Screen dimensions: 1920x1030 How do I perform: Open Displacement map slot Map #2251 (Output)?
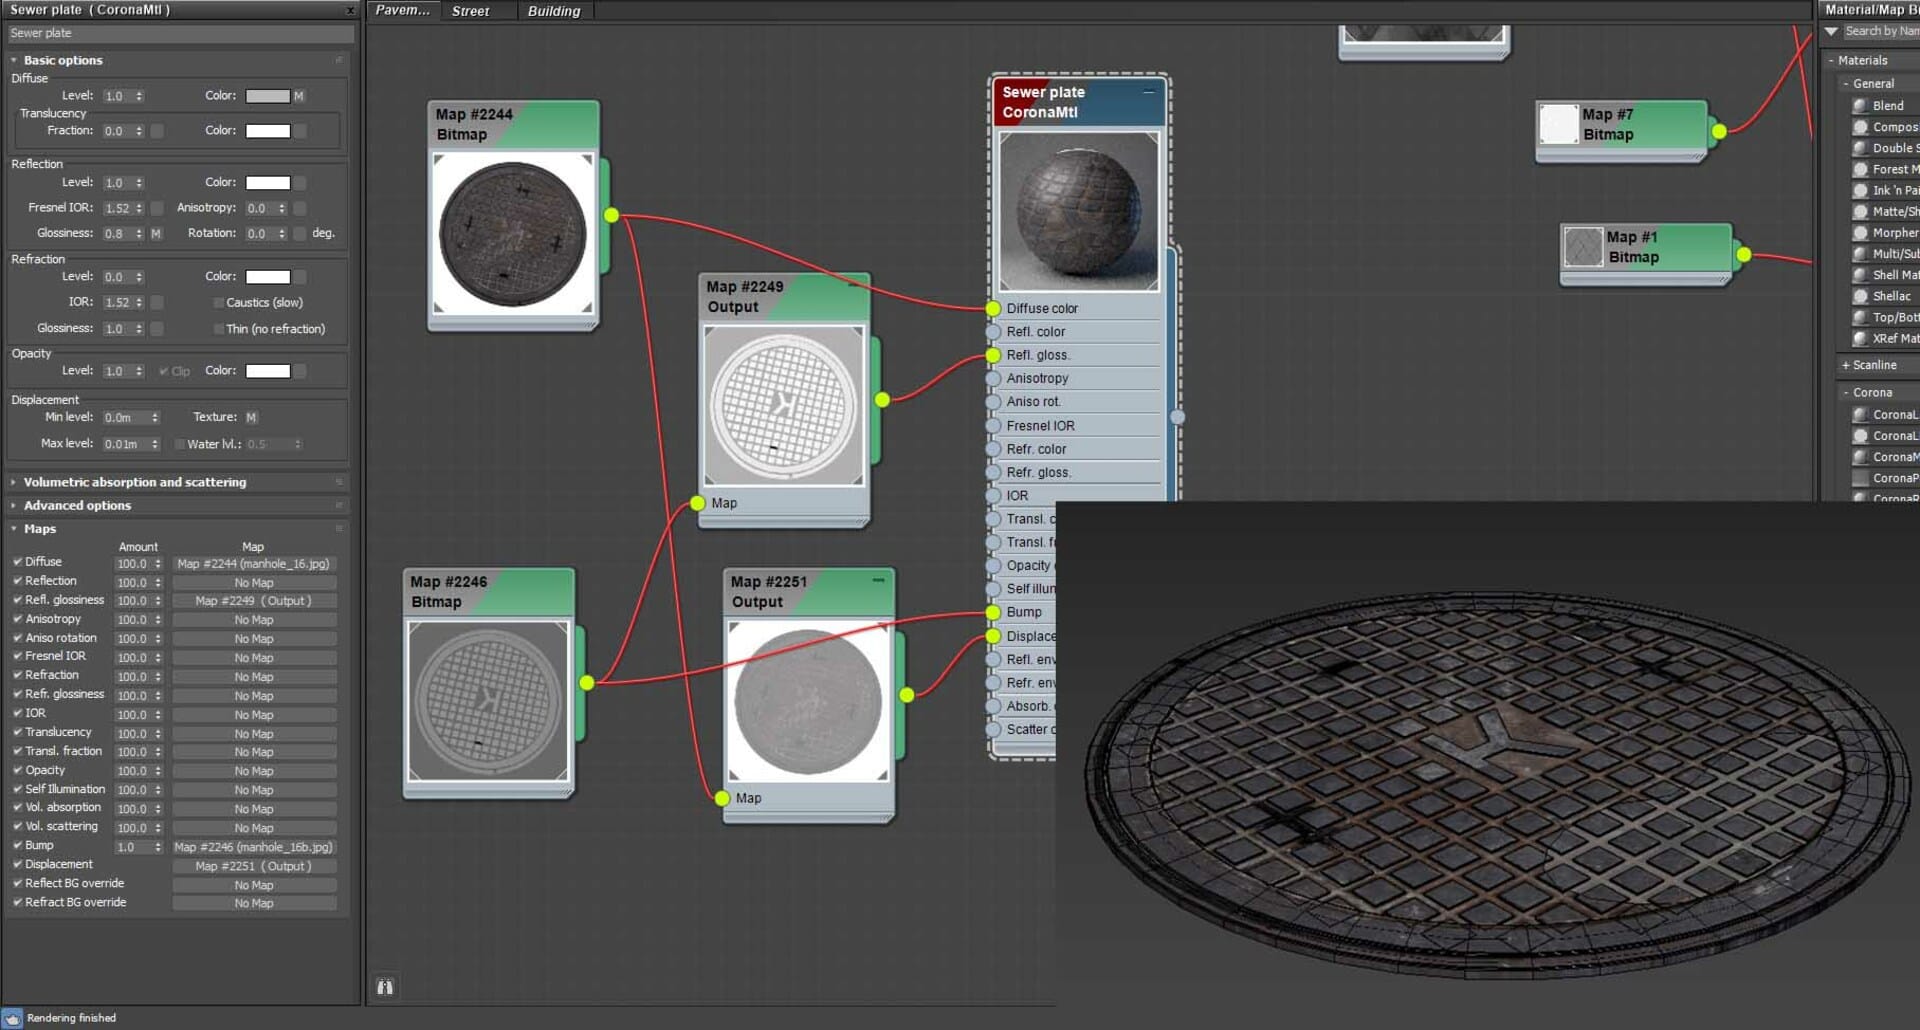(254, 866)
